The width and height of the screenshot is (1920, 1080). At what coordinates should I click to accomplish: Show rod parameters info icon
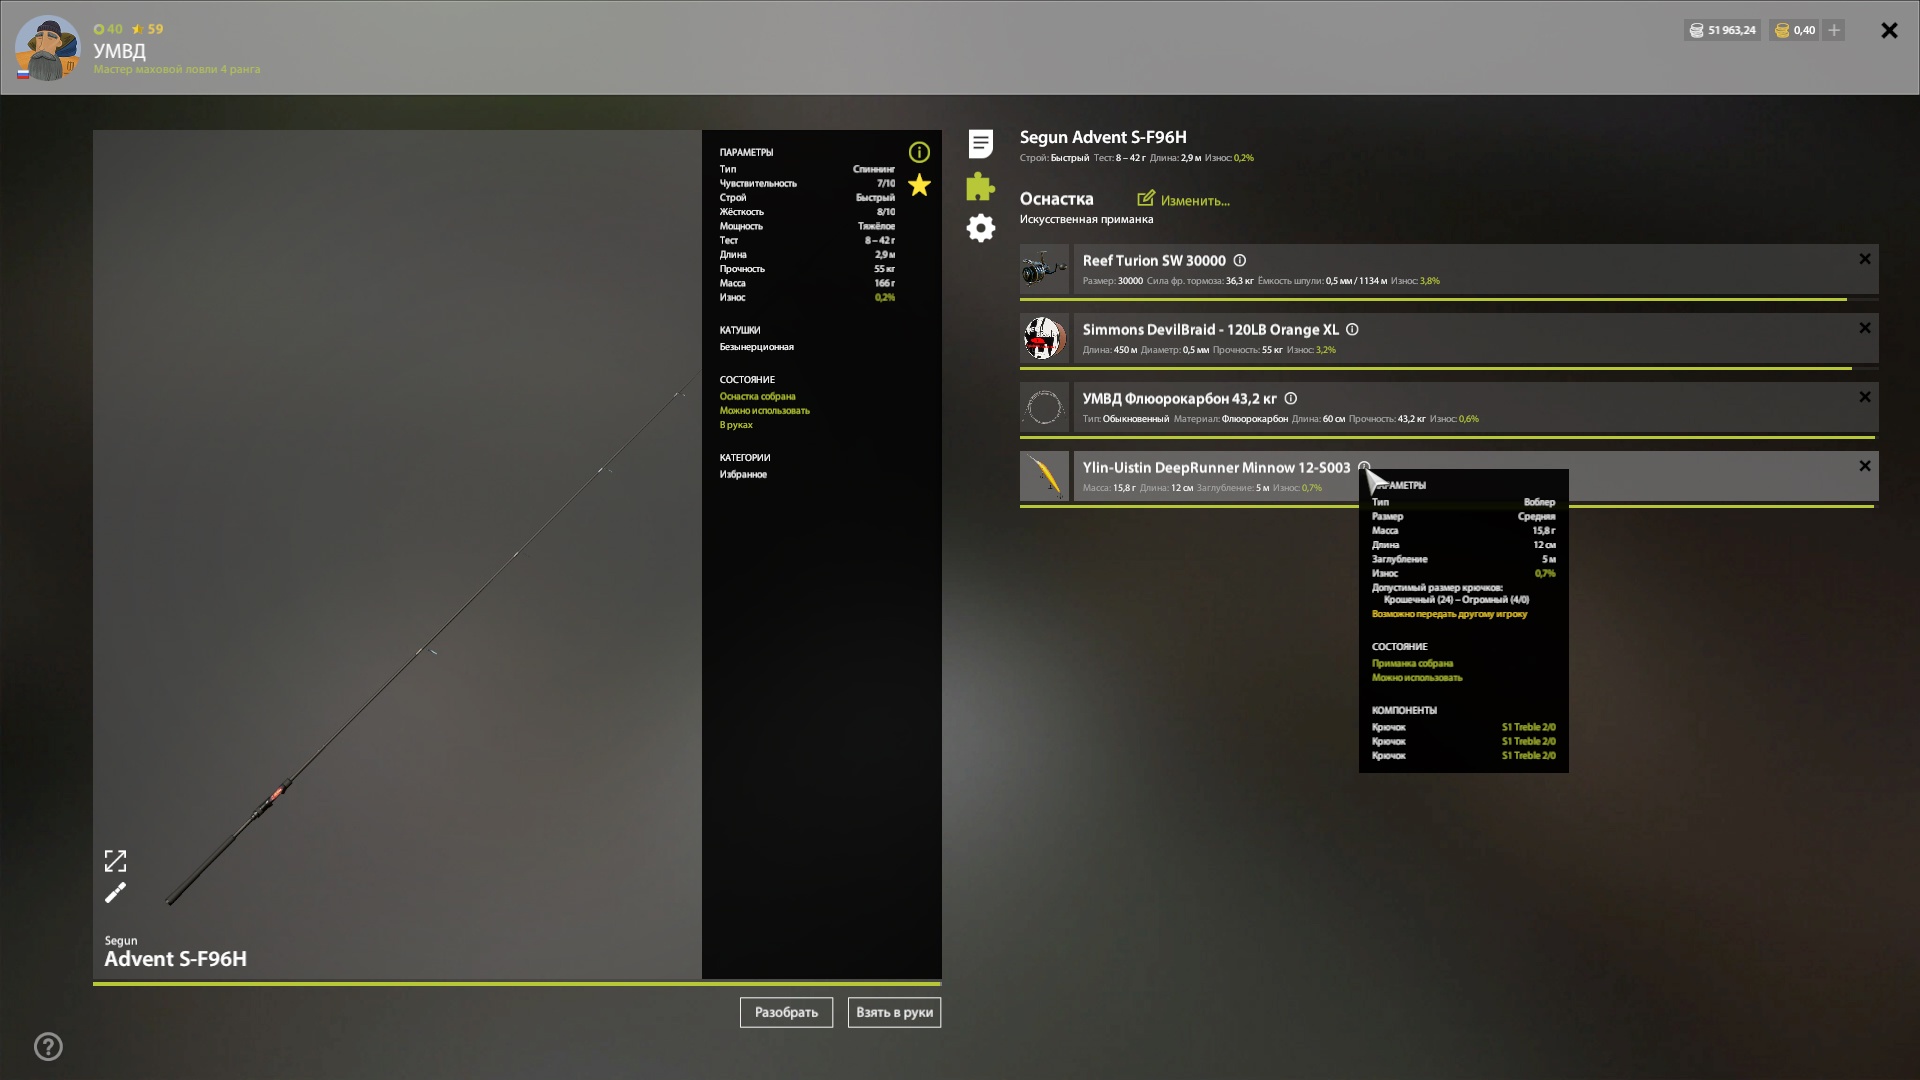(919, 152)
